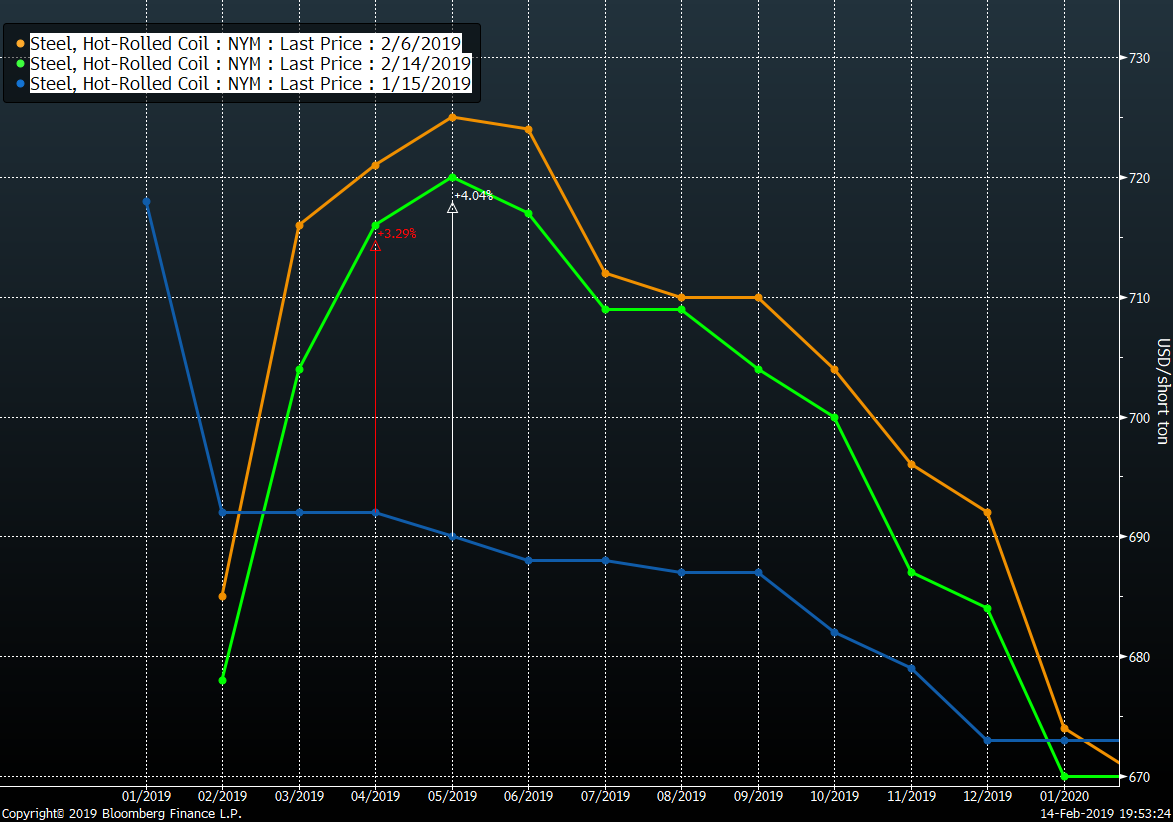
Task: Click the green legend dot for 2/14/2019
Action: pyautogui.click(x=21, y=63)
